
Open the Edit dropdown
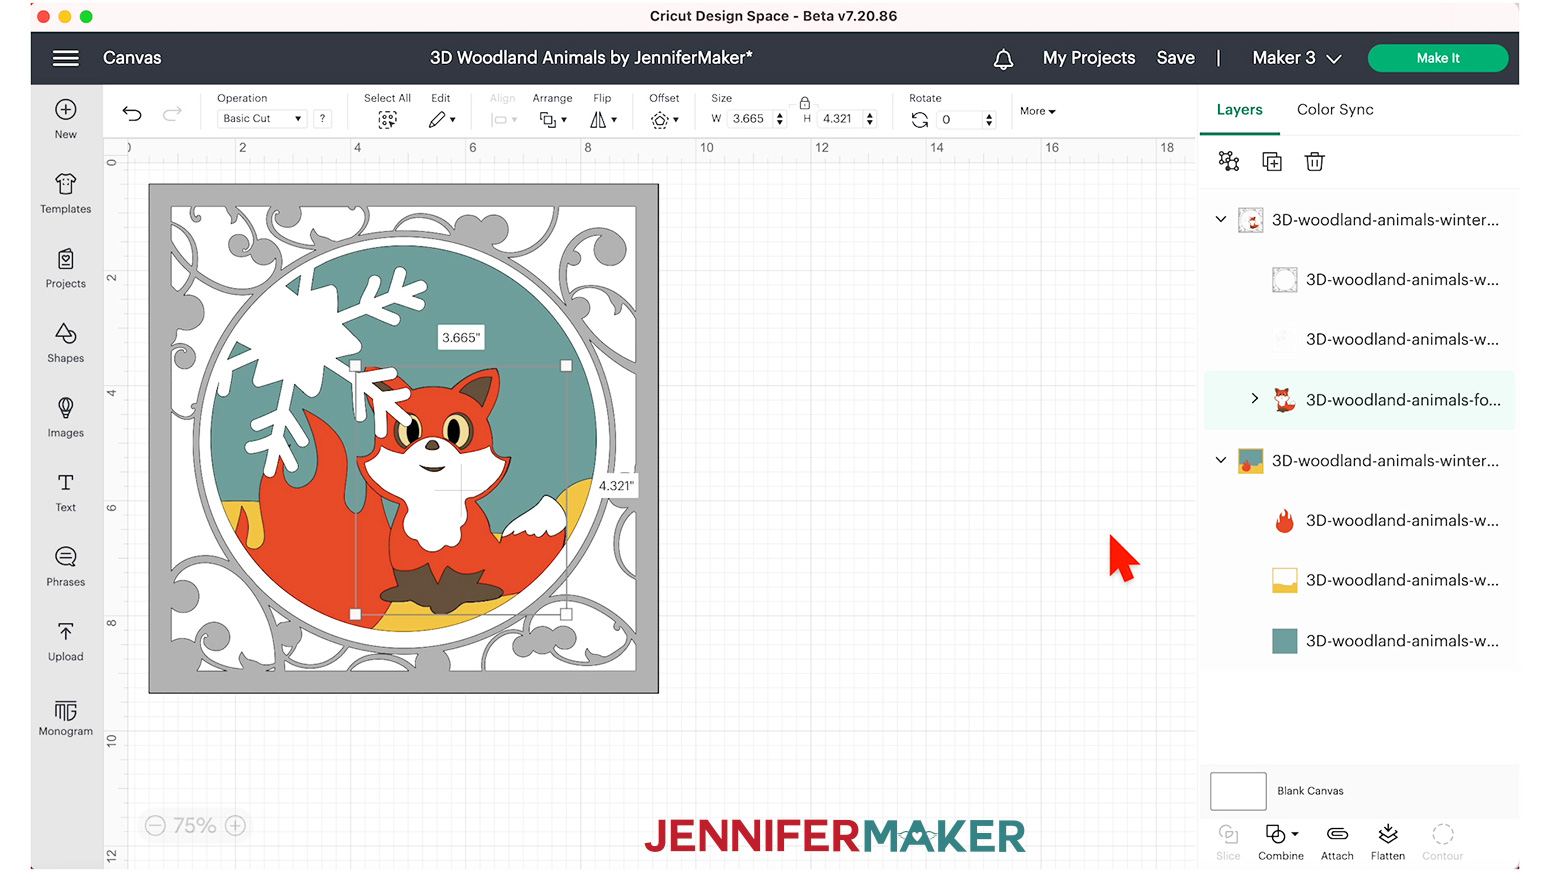pyautogui.click(x=442, y=119)
